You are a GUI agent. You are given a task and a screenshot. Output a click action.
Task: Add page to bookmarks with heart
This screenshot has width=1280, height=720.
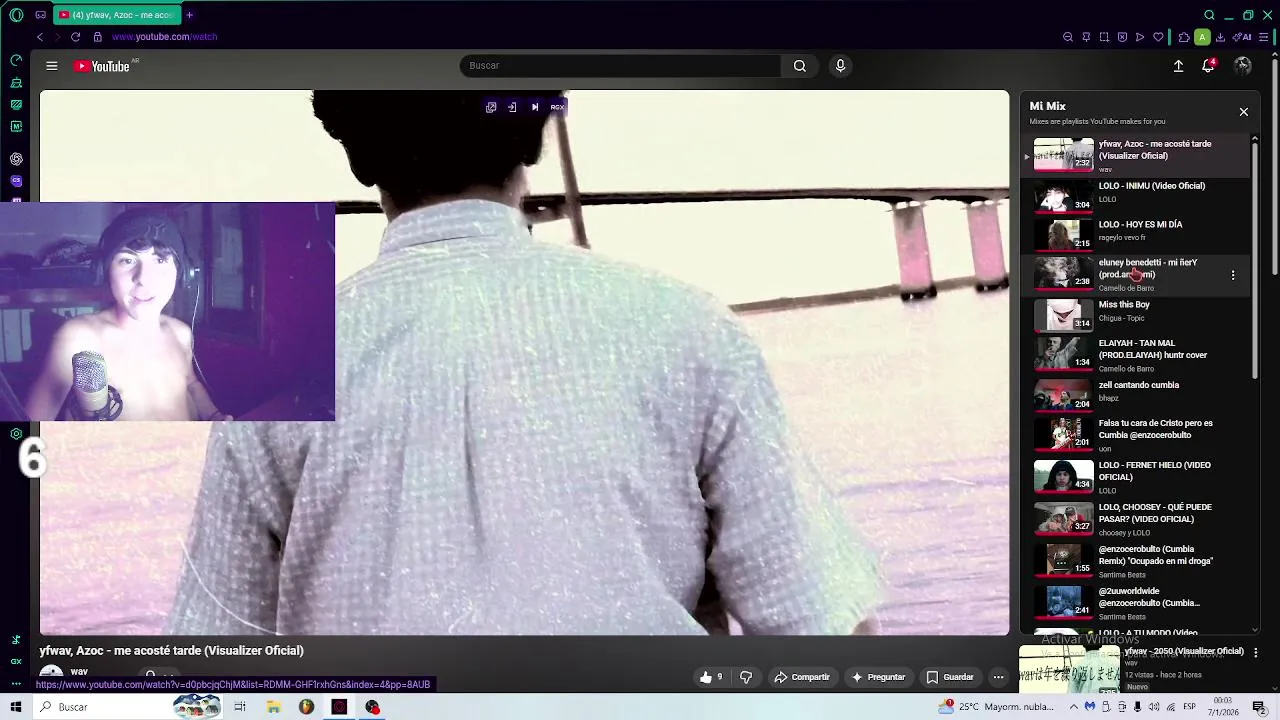coord(1158,37)
